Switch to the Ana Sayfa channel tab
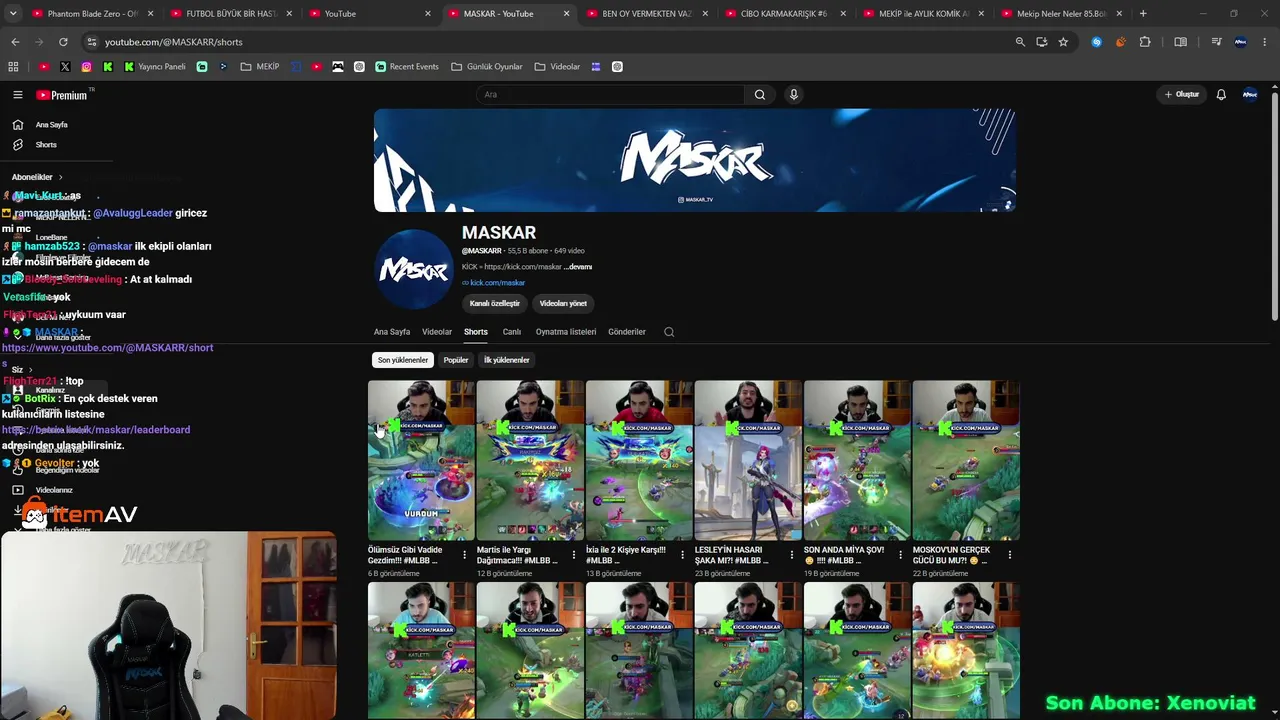Viewport: 1280px width, 720px height. [x=392, y=332]
